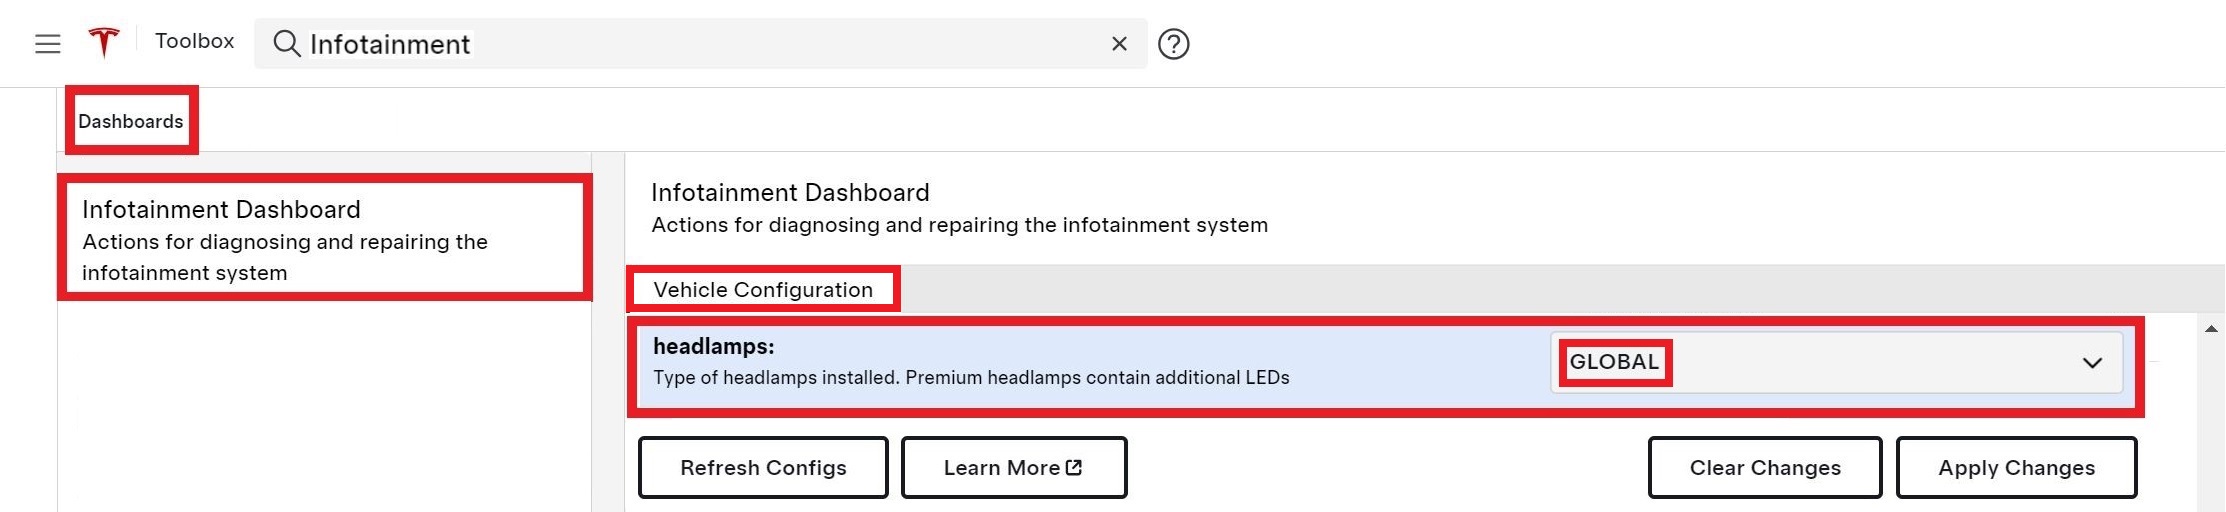Click the headlamps description text
The width and height of the screenshot is (2226, 512).
(971, 378)
